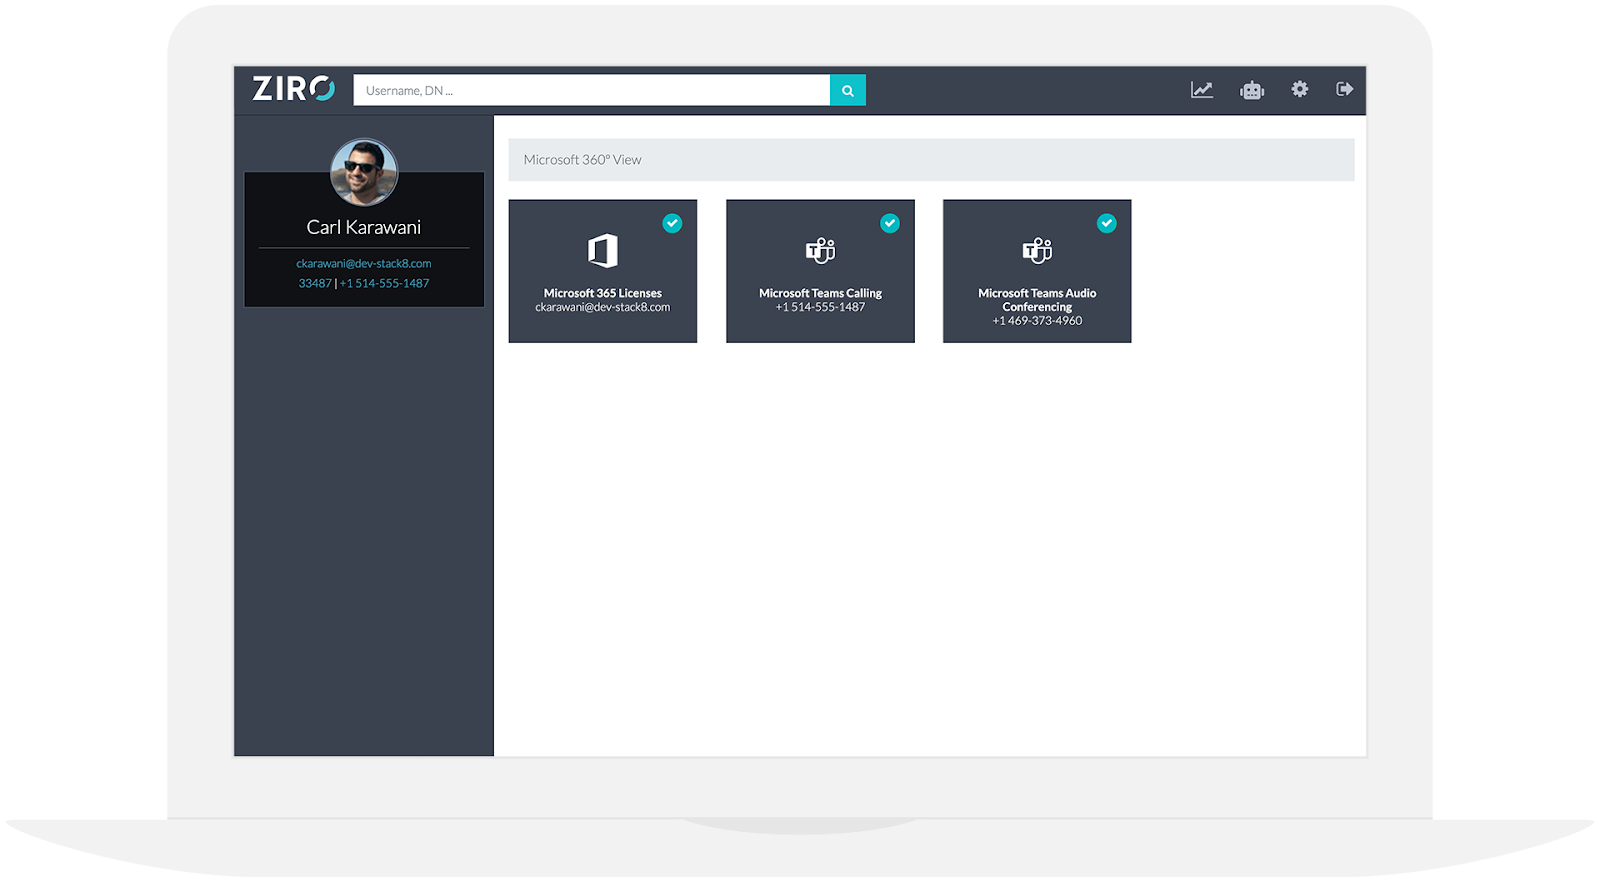The width and height of the screenshot is (1600, 882).
Task: Click the checkmark badge on Microsoft 365 Licenses
Action: pos(673,223)
